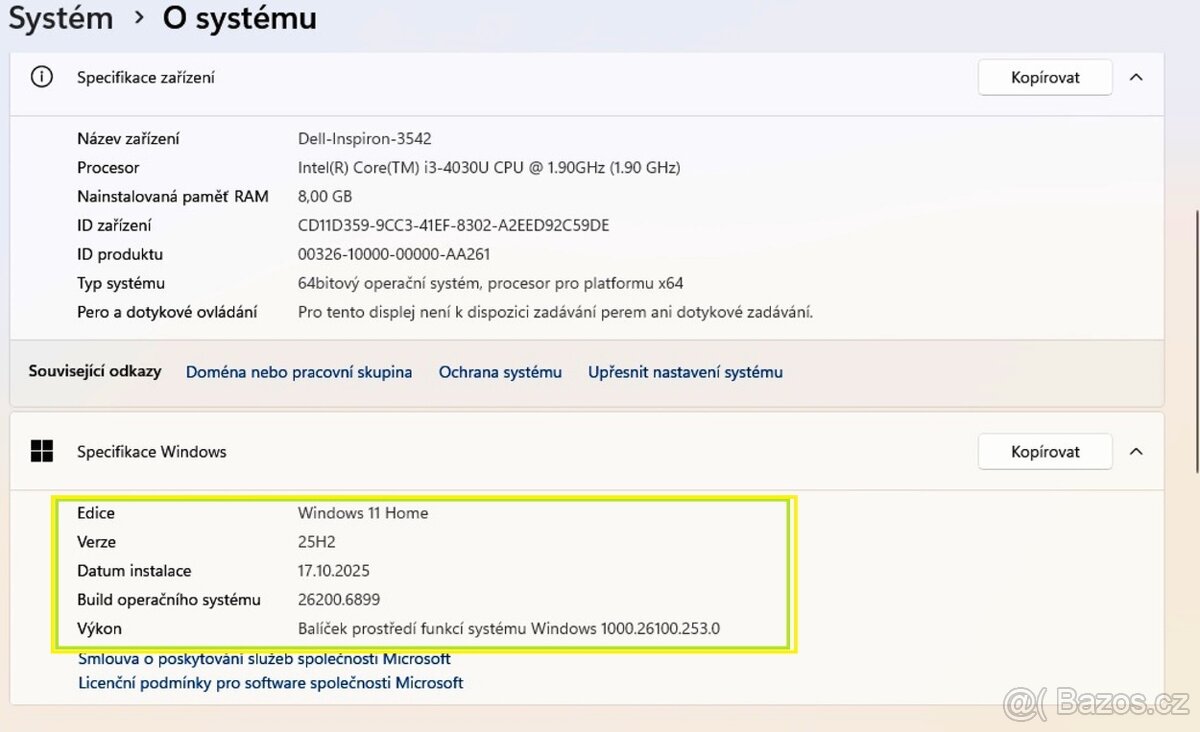
Task: Click the Windows logo icon beside Specifikace Windows
Action: coord(42,452)
